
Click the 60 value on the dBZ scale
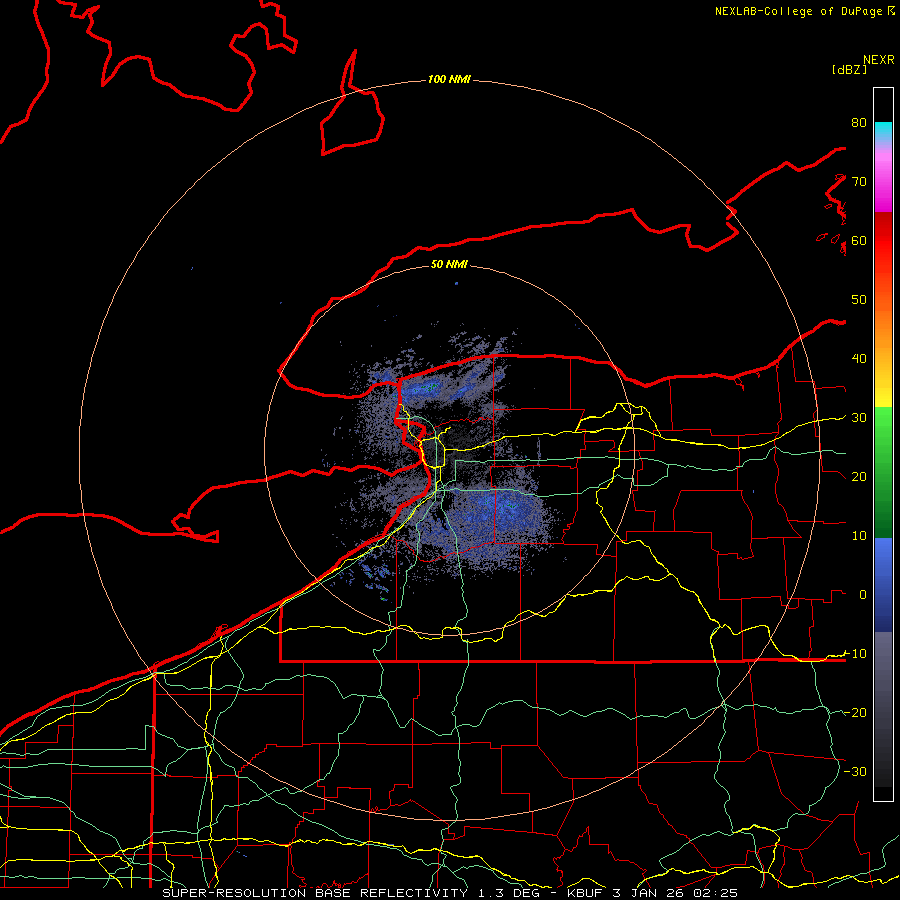pos(859,240)
